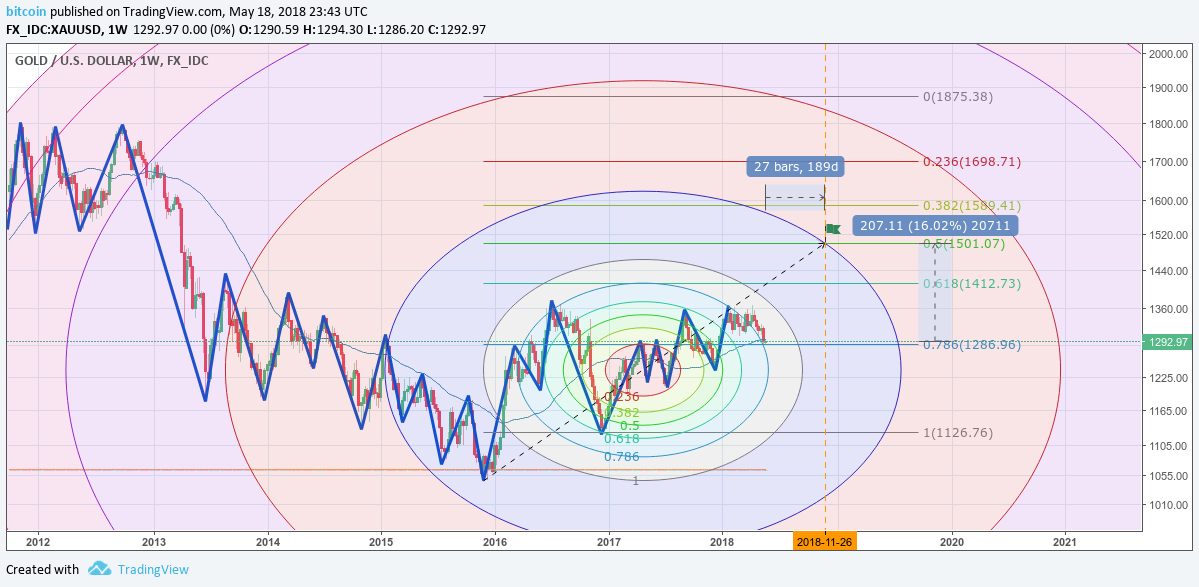Viewport: 1199px width, 587px height.
Task: Click the 2018 time axis label
Action: coord(722,542)
